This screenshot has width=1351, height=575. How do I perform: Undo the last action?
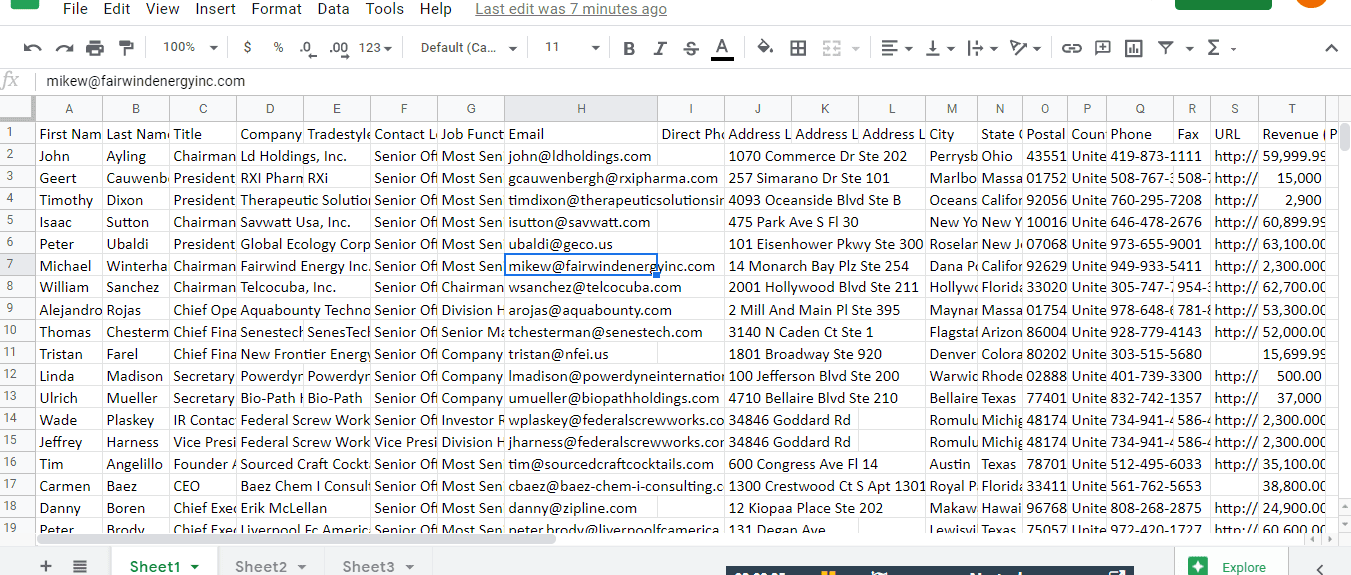[33, 48]
